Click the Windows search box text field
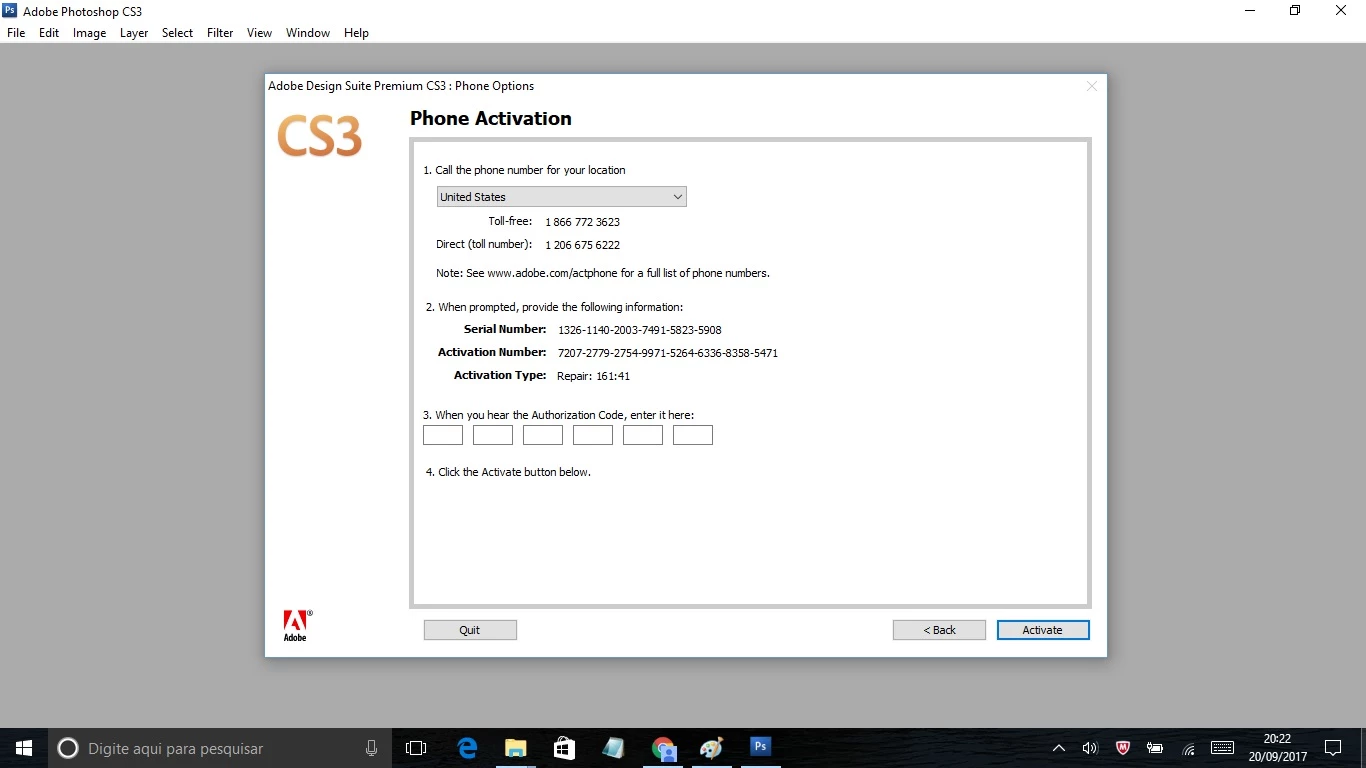 pyautogui.click(x=220, y=748)
